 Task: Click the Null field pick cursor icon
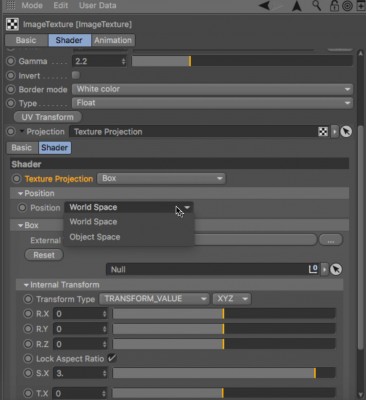coord(336,269)
